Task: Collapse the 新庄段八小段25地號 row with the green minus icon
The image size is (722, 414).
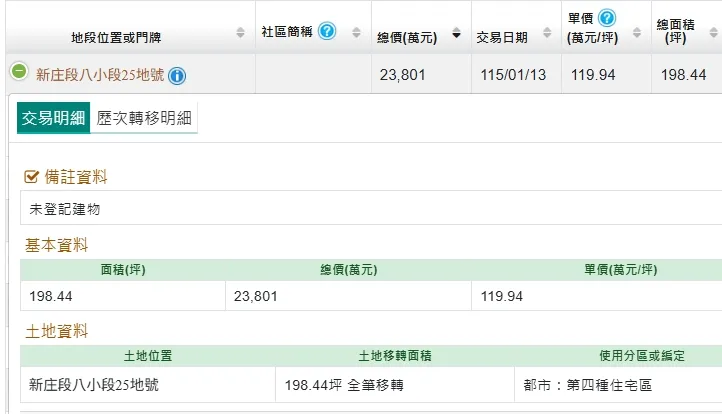Action: tap(19, 71)
